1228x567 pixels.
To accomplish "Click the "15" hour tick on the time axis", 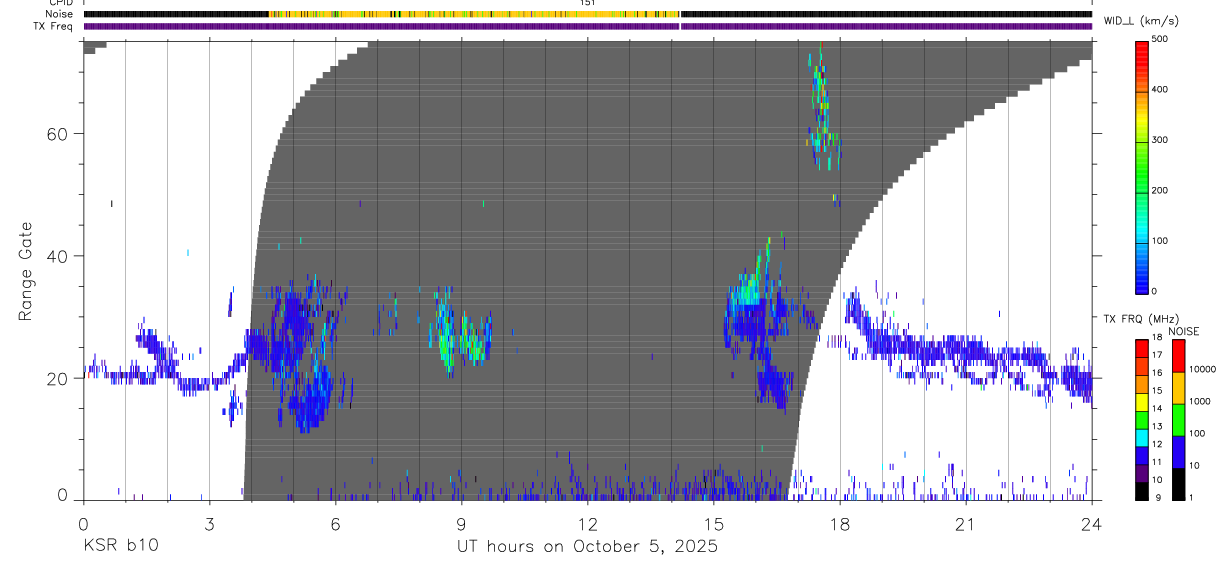I will [714, 524].
